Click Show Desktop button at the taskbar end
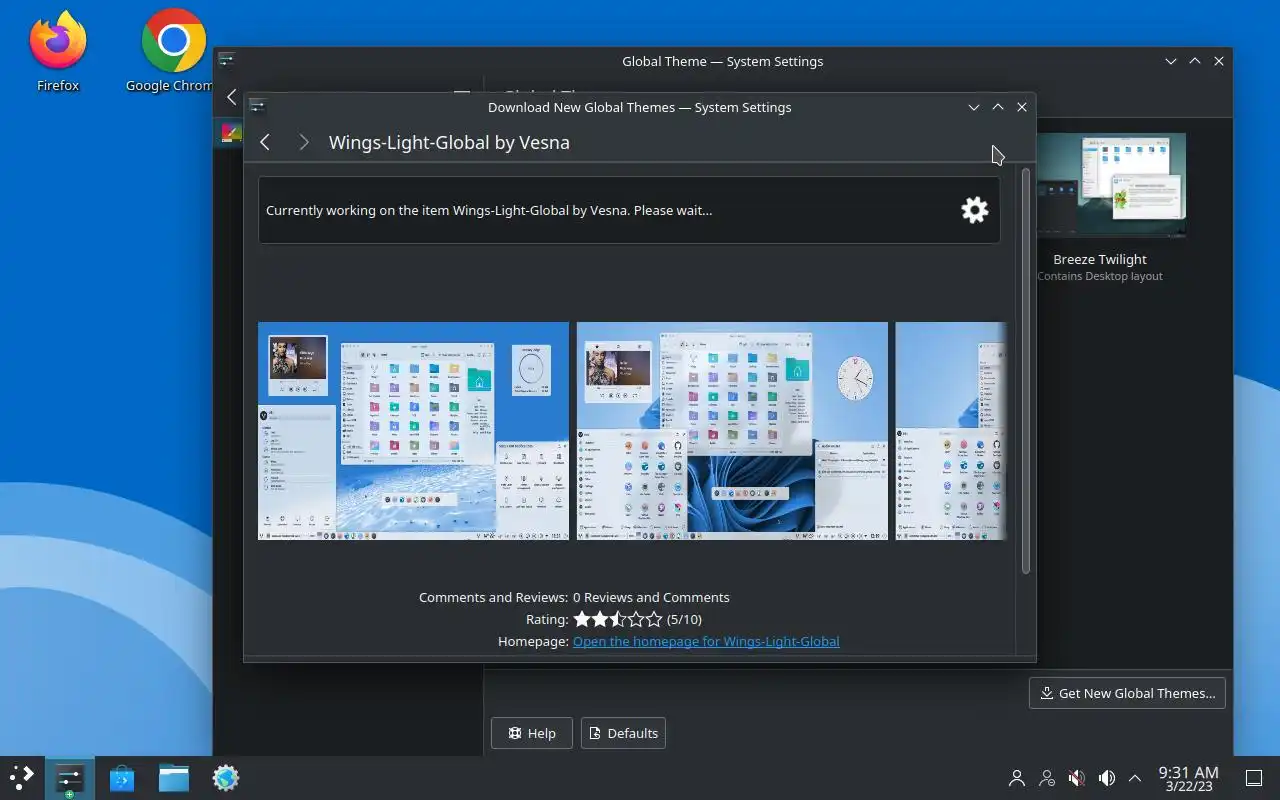This screenshot has height=800, width=1280. (x=1253, y=778)
